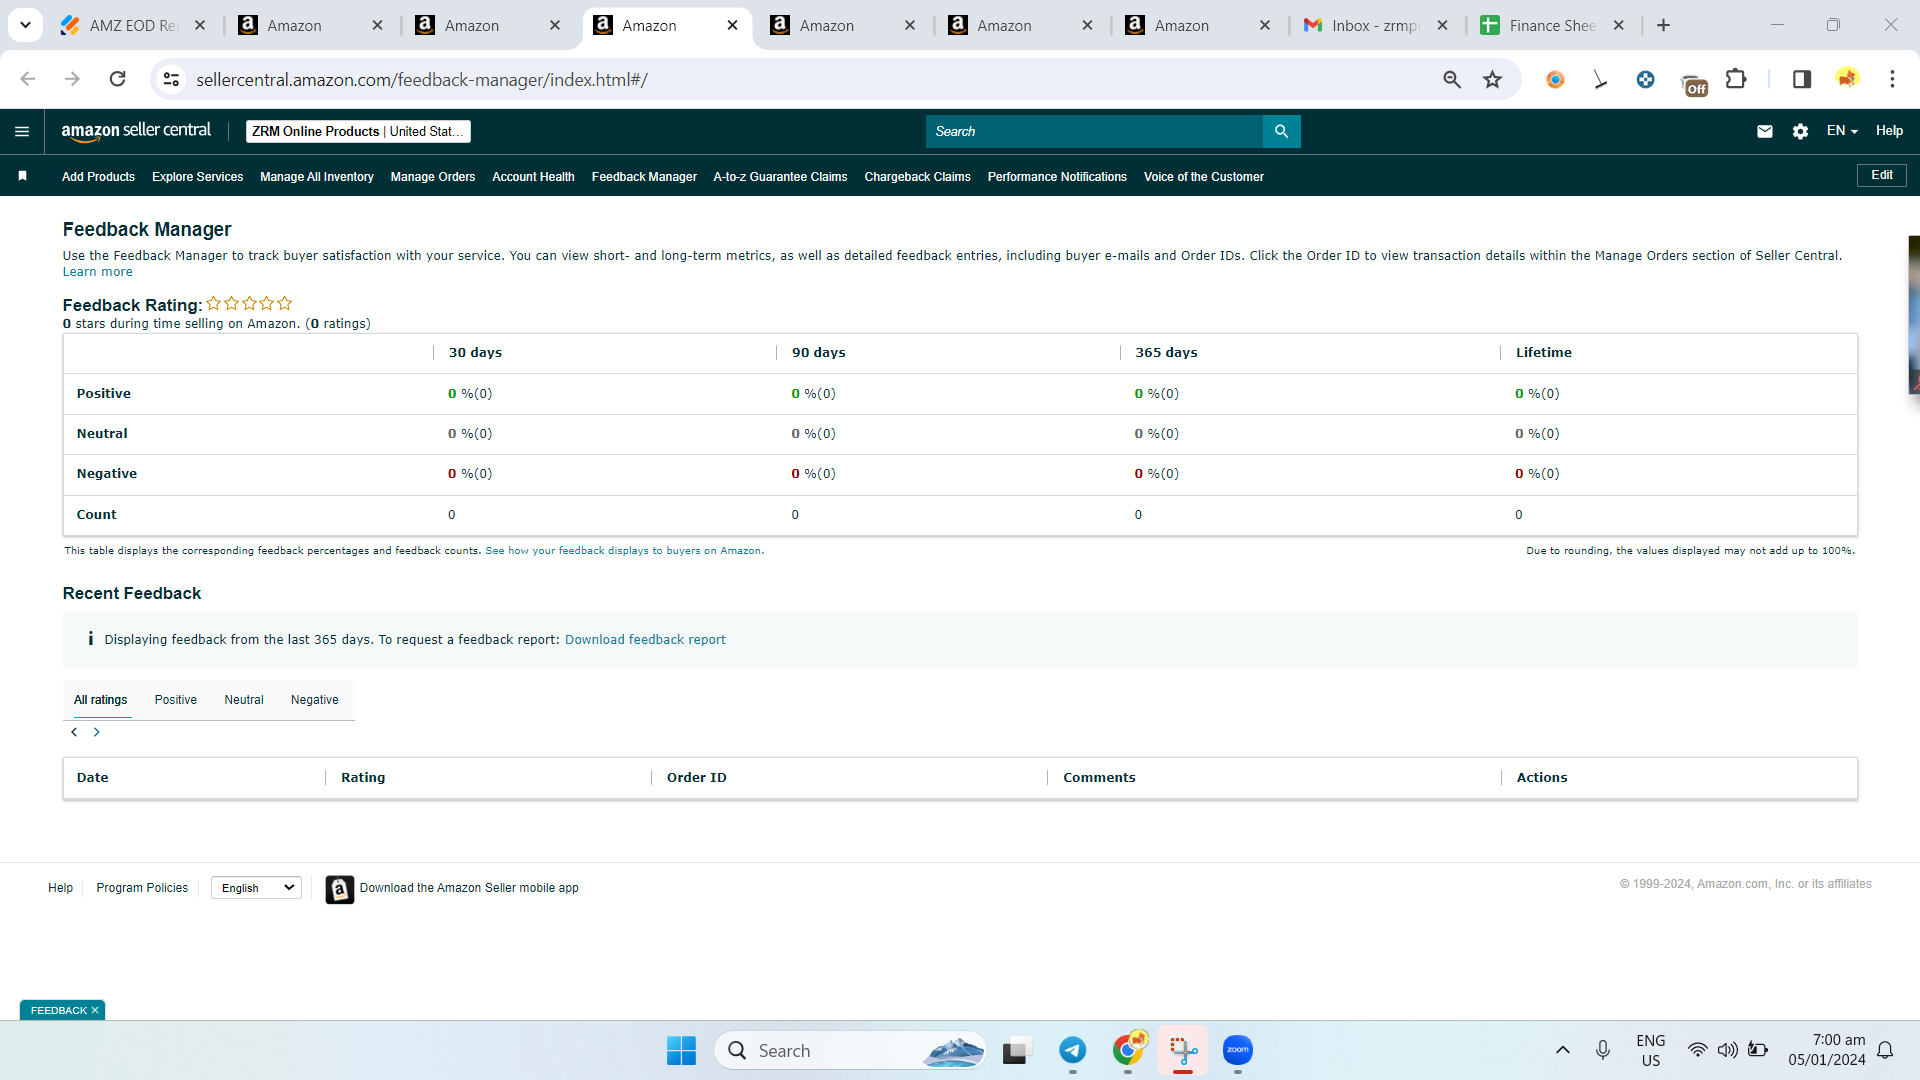The width and height of the screenshot is (1920, 1080).
Task: Reload the browser page
Action: click(117, 79)
